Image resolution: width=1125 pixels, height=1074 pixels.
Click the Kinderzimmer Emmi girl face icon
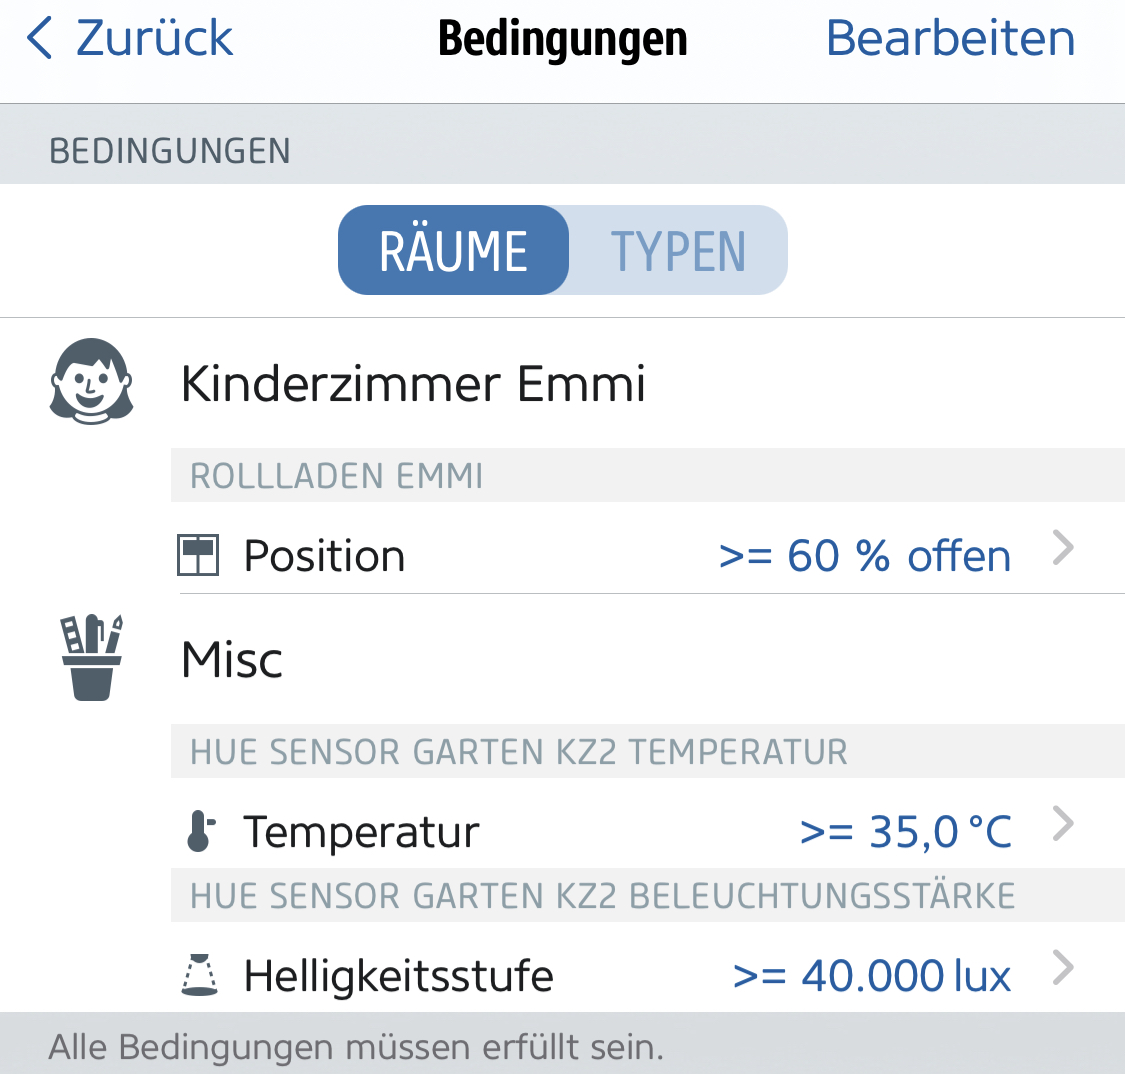point(91,381)
